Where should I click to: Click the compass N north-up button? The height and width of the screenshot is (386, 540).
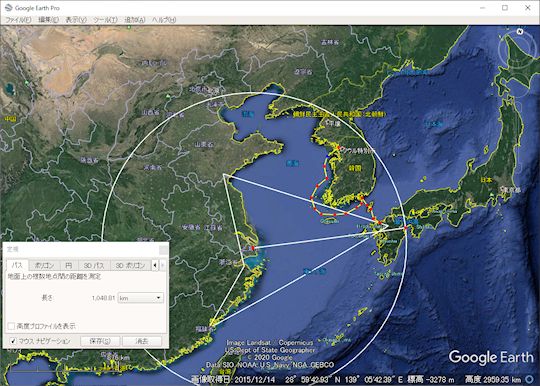tap(520, 32)
